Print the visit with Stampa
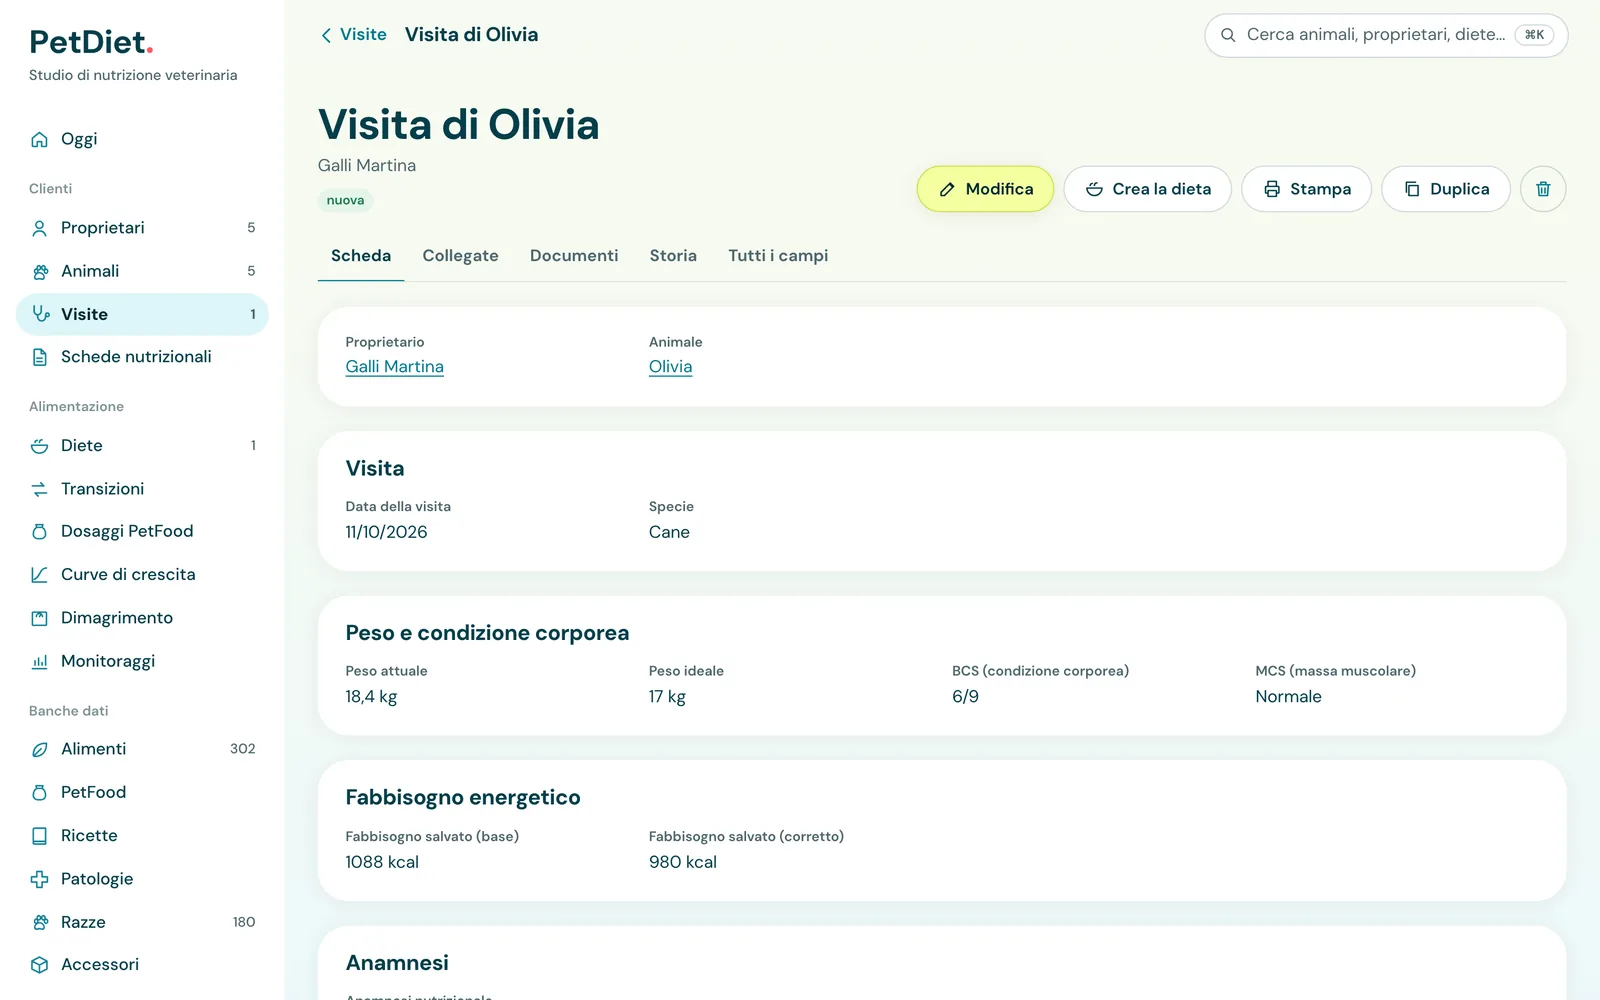This screenshot has width=1600, height=1000. tap(1306, 189)
